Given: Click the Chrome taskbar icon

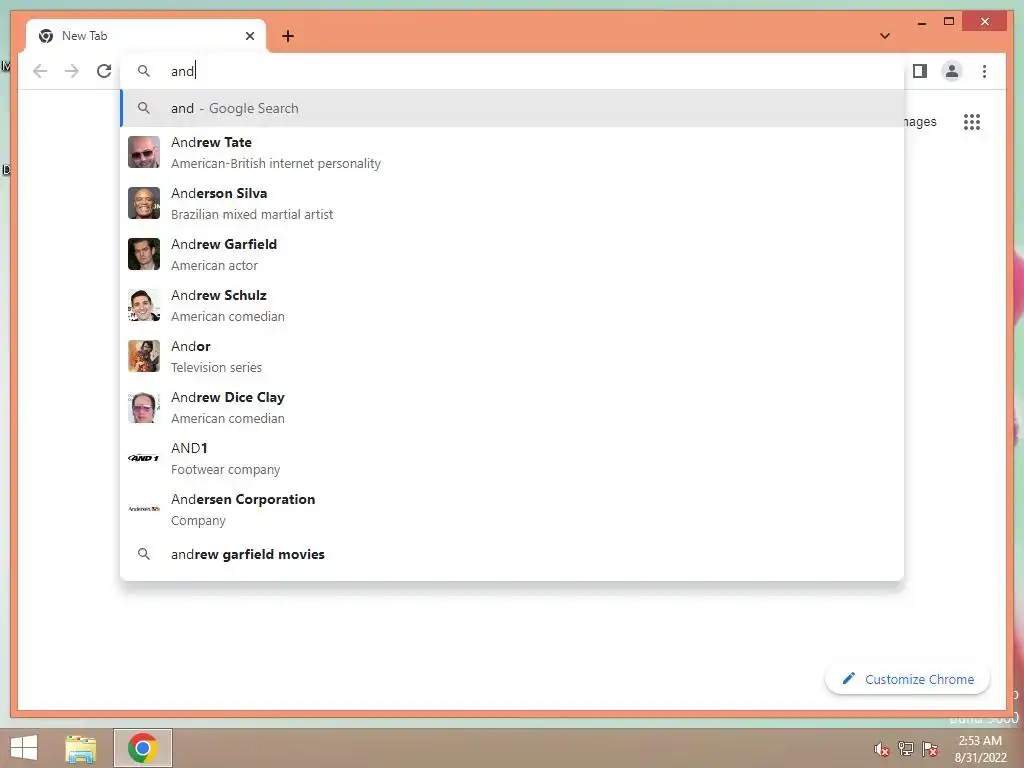Looking at the screenshot, I should (x=142, y=748).
